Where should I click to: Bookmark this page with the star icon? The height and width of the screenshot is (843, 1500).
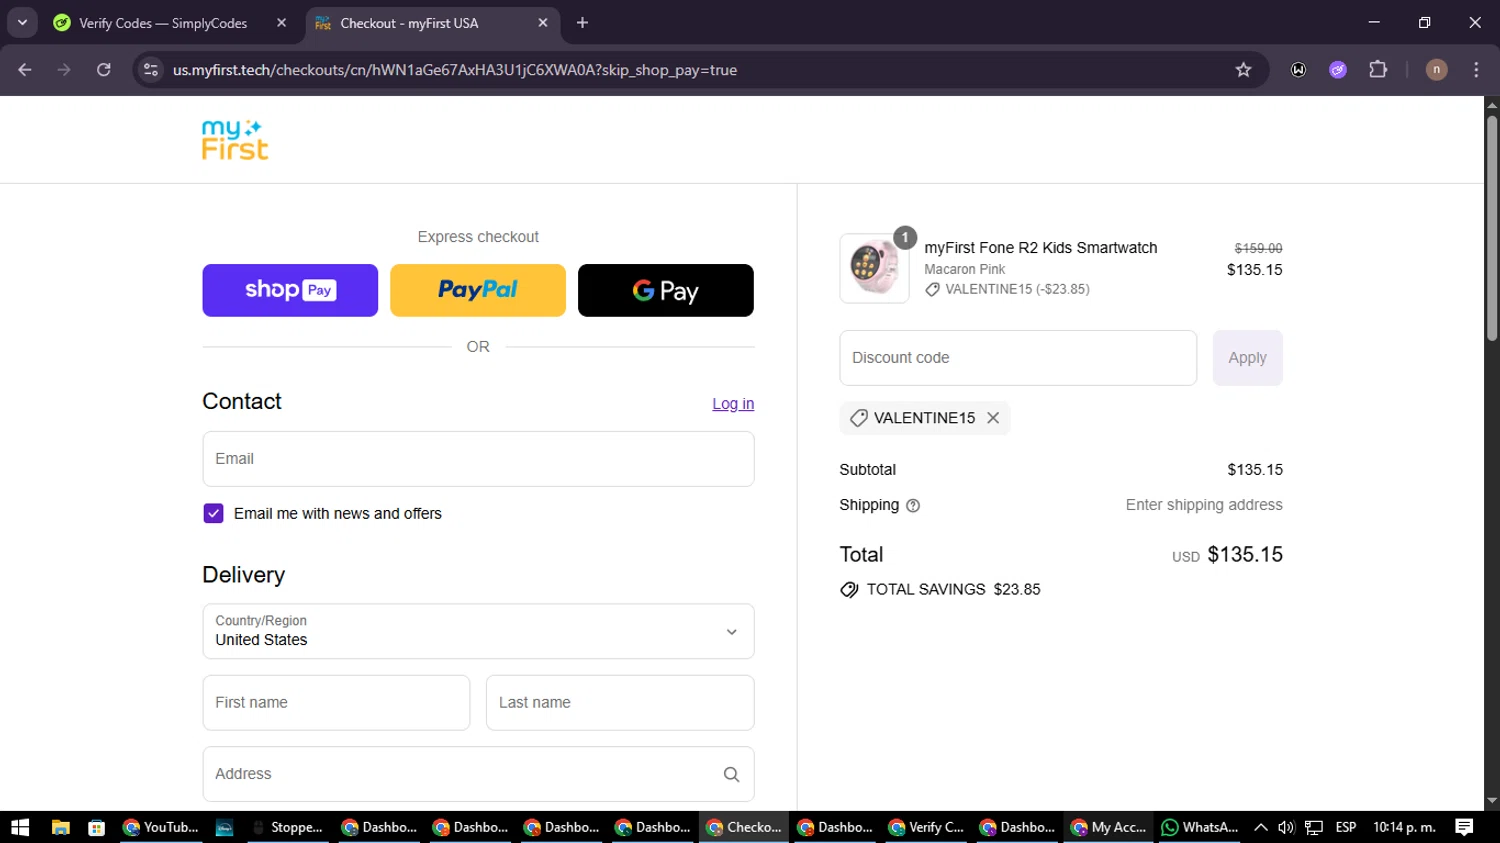pos(1243,70)
